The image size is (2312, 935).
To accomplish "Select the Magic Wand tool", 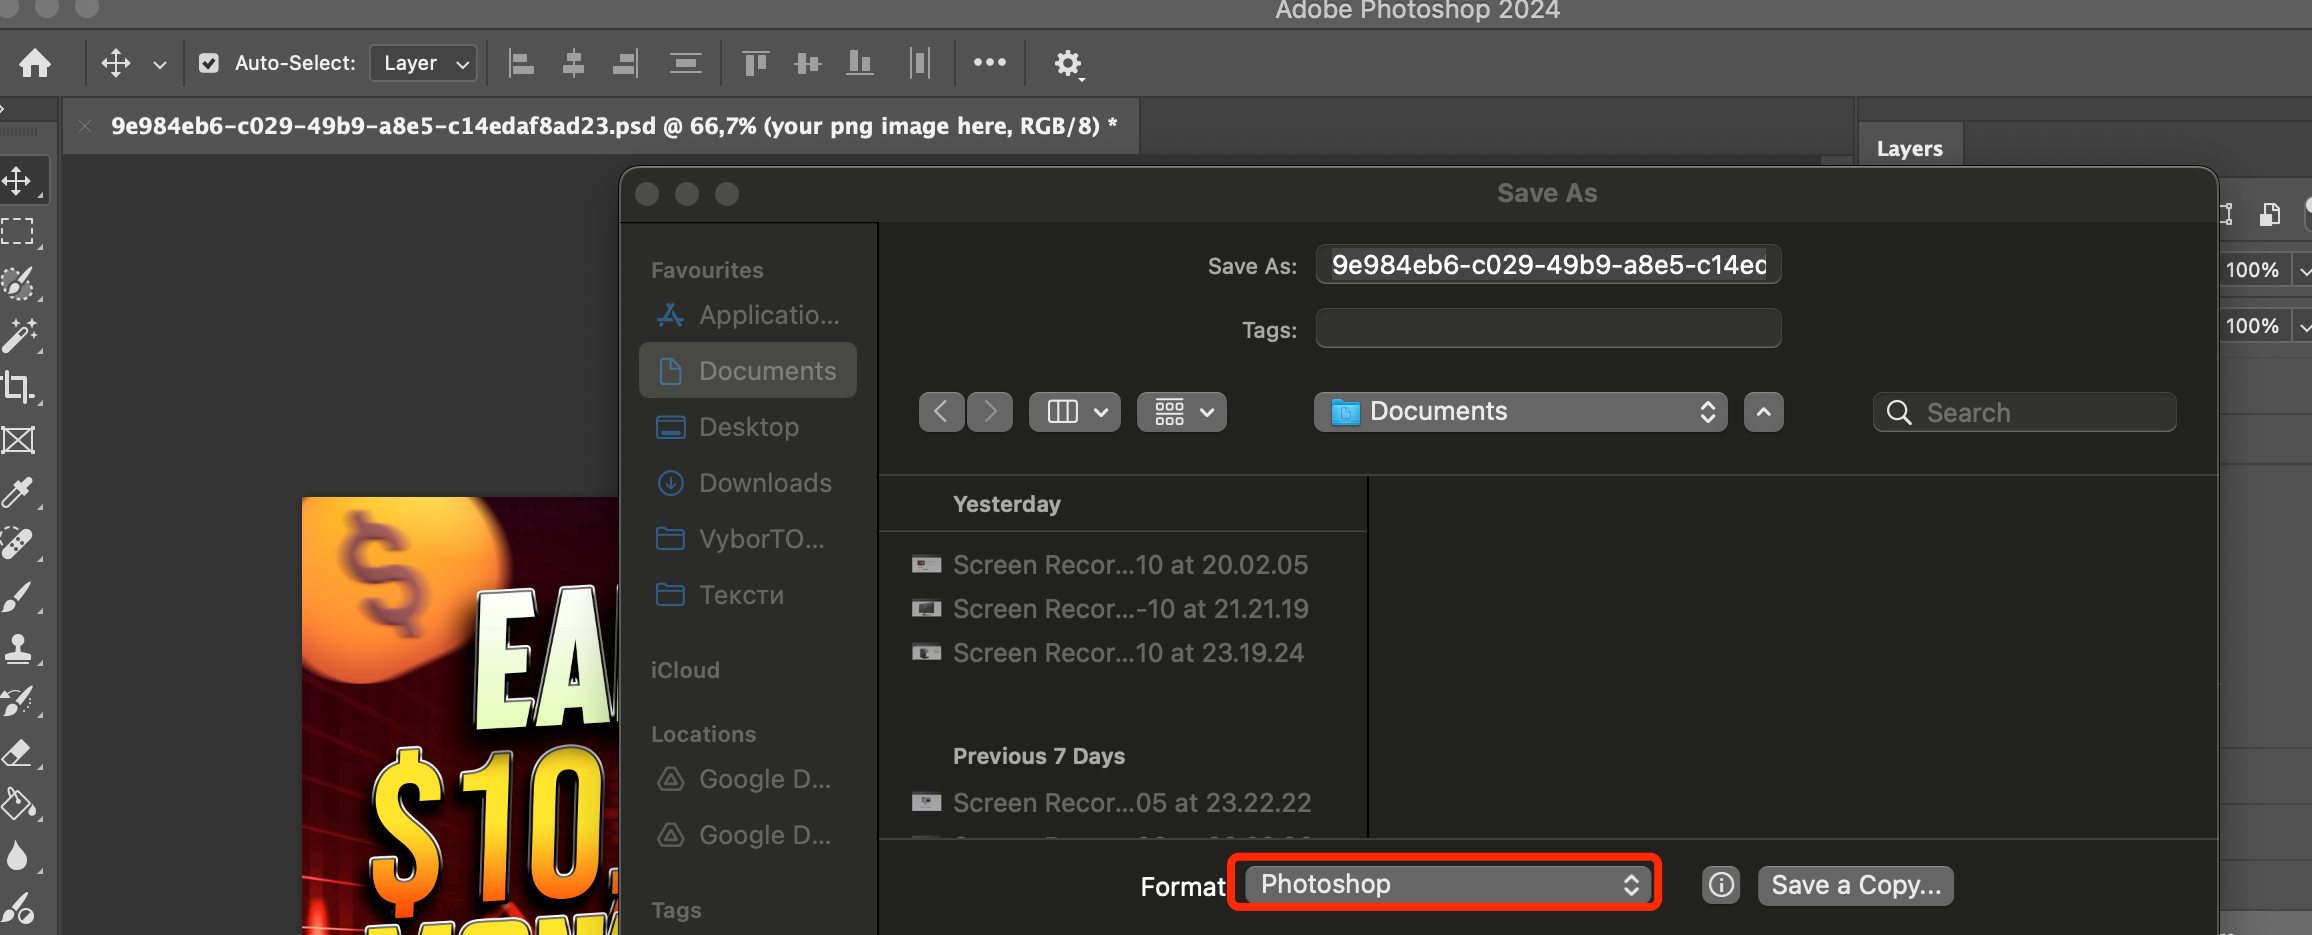I will coord(18,336).
